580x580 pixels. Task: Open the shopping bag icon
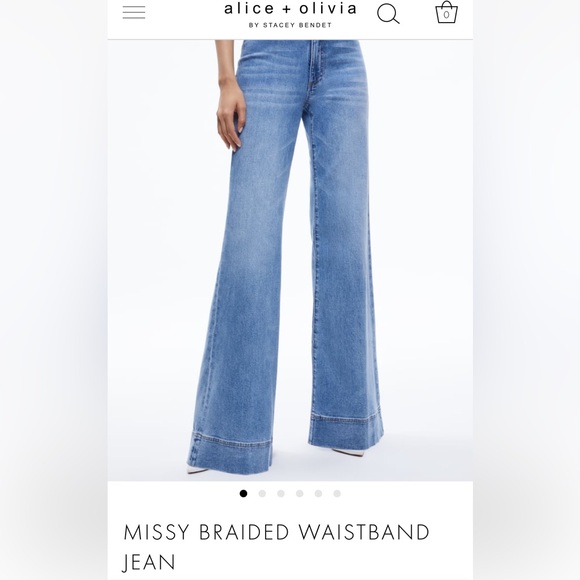coord(446,12)
